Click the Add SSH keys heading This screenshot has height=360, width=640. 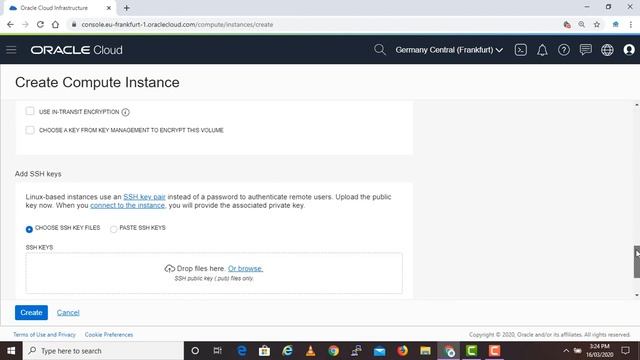tap(38, 174)
